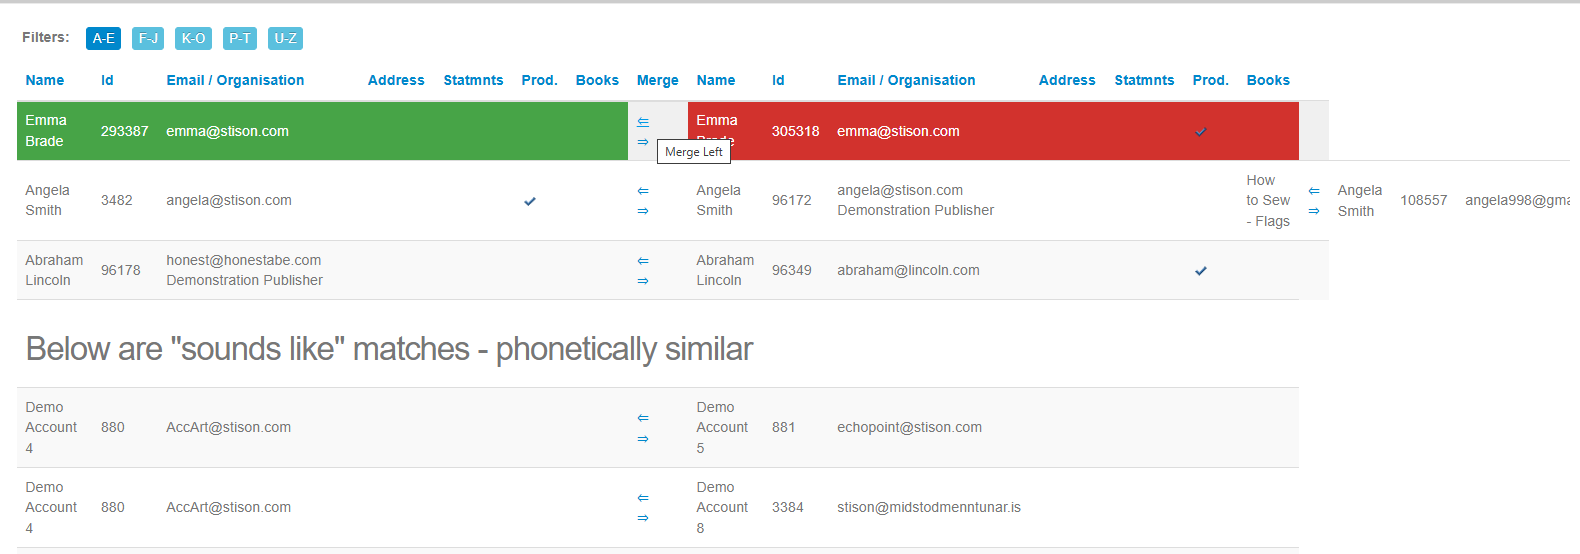Image resolution: width=1580 pixels, height=554 pixels.
Task: Click id 96349
Action: [791, 270]
